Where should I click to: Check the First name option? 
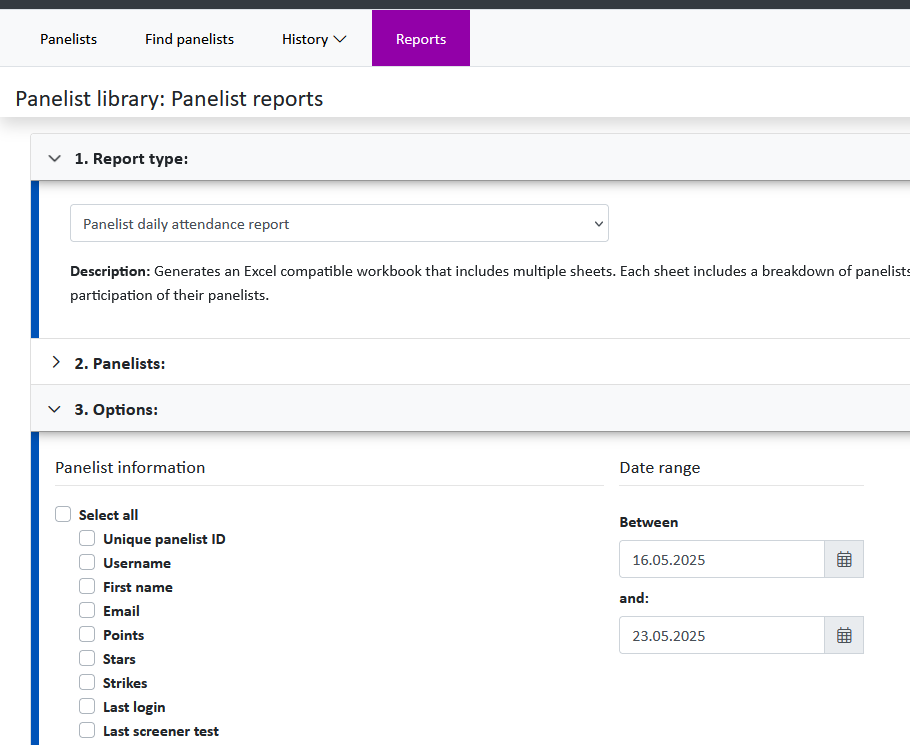pos(87,587)
